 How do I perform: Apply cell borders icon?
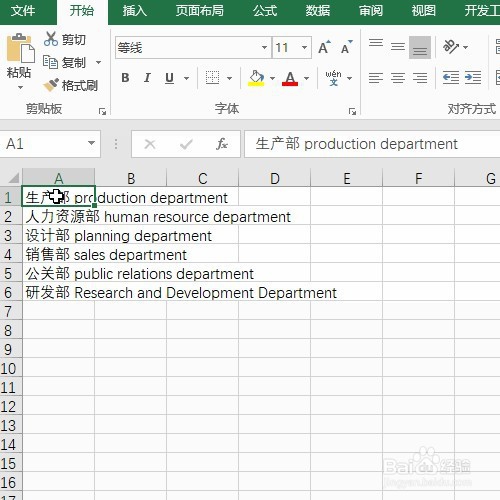[x=212, y=78]
